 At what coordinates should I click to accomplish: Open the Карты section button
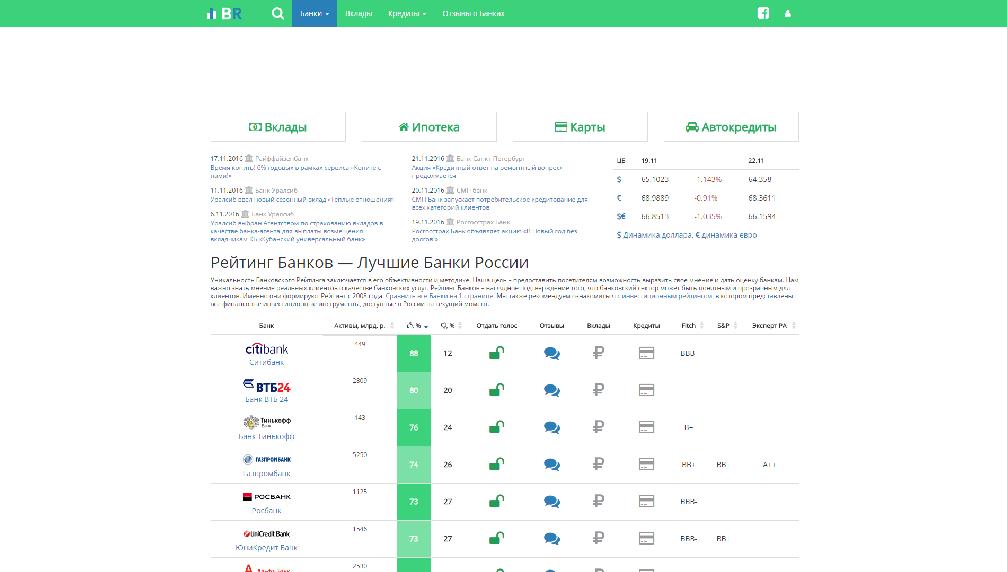coord(579,127)
